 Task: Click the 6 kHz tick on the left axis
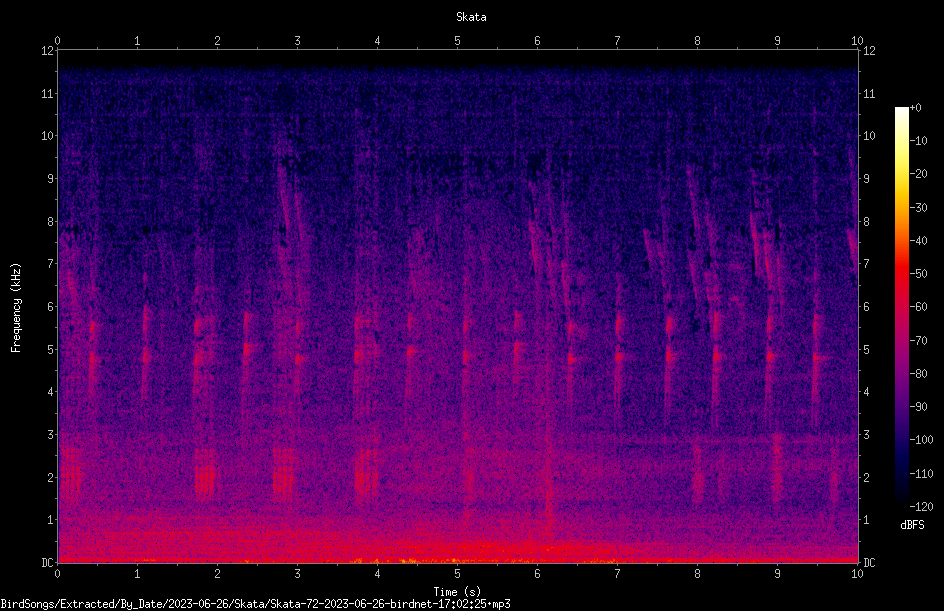pyautogui.click(x=51, y=306)
